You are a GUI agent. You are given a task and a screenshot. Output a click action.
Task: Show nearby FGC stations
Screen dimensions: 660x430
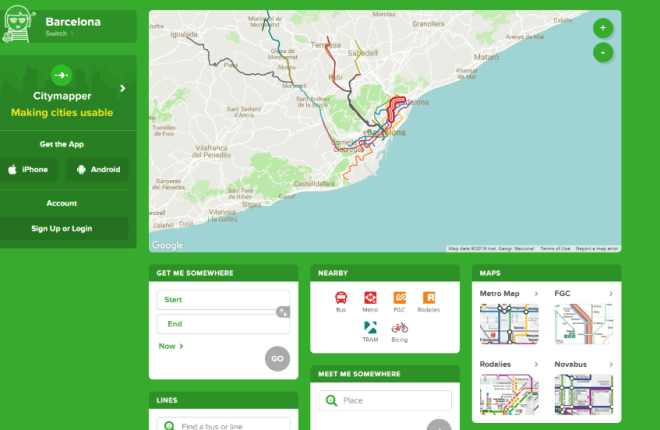click(x=399, y=302)
